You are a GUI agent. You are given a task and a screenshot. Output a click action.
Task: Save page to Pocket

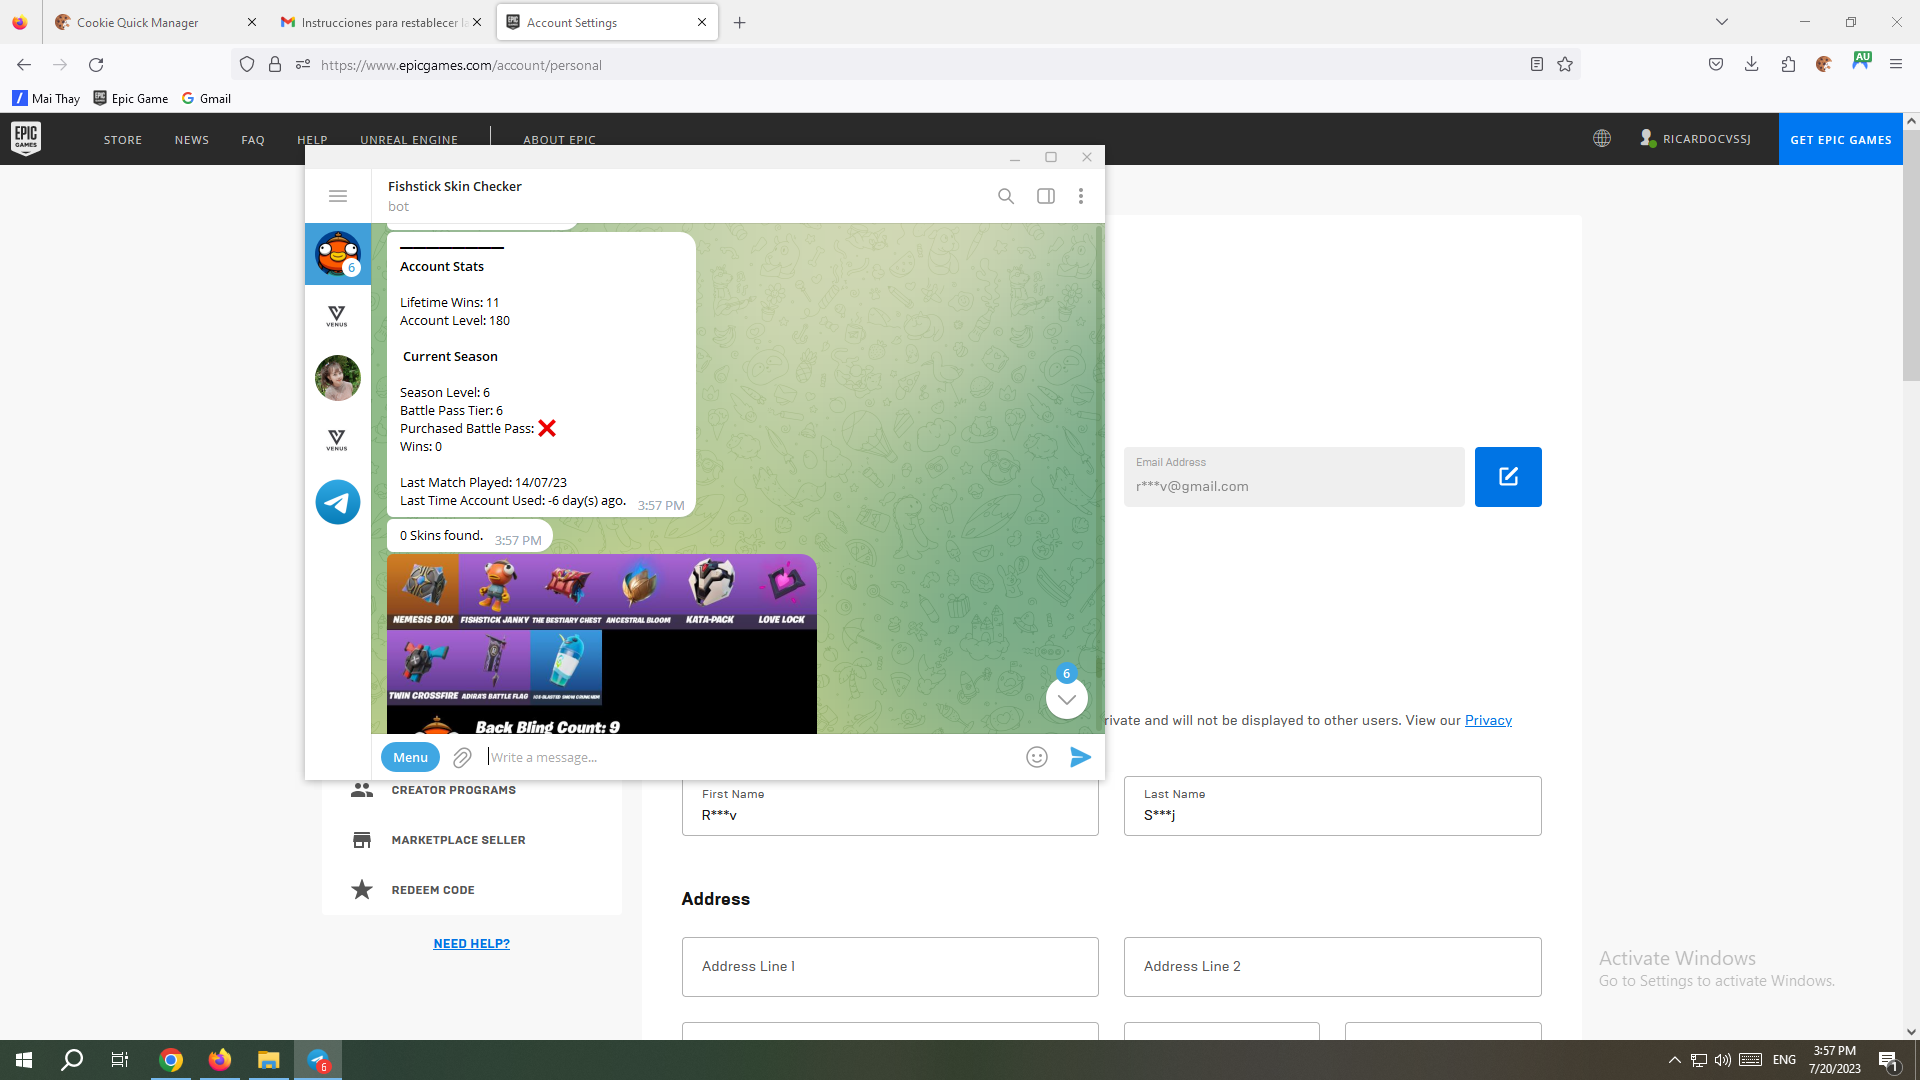coord(1716,65)
